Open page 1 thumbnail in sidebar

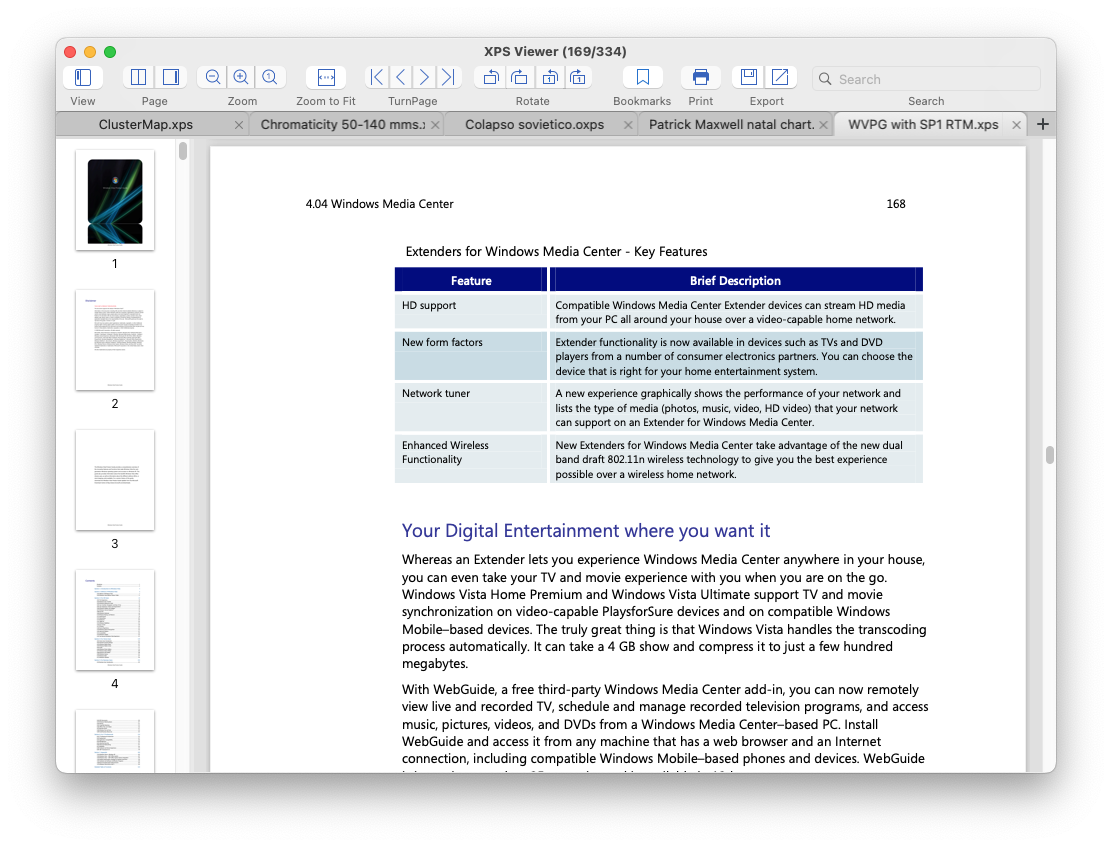pos(115,200)
